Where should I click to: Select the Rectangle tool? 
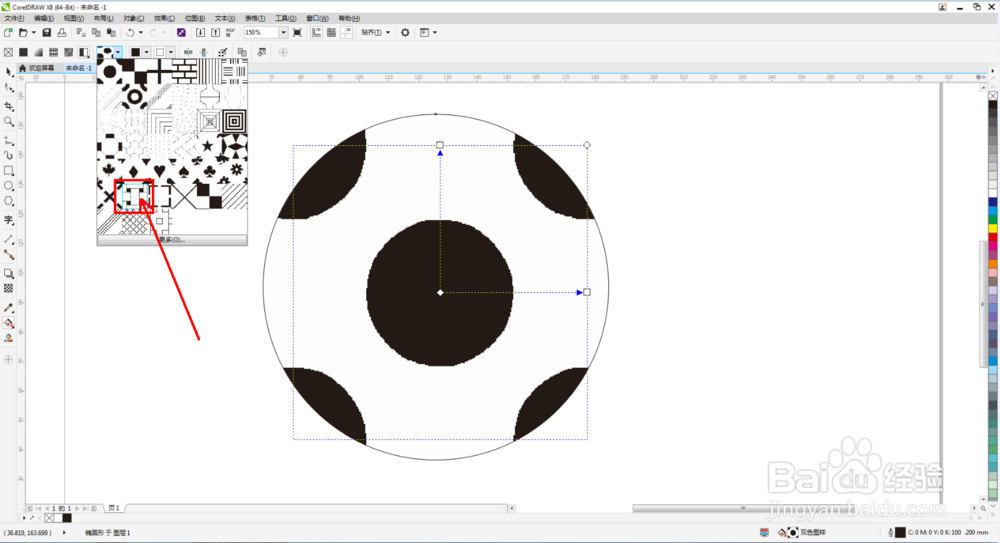tap(9, 170)
